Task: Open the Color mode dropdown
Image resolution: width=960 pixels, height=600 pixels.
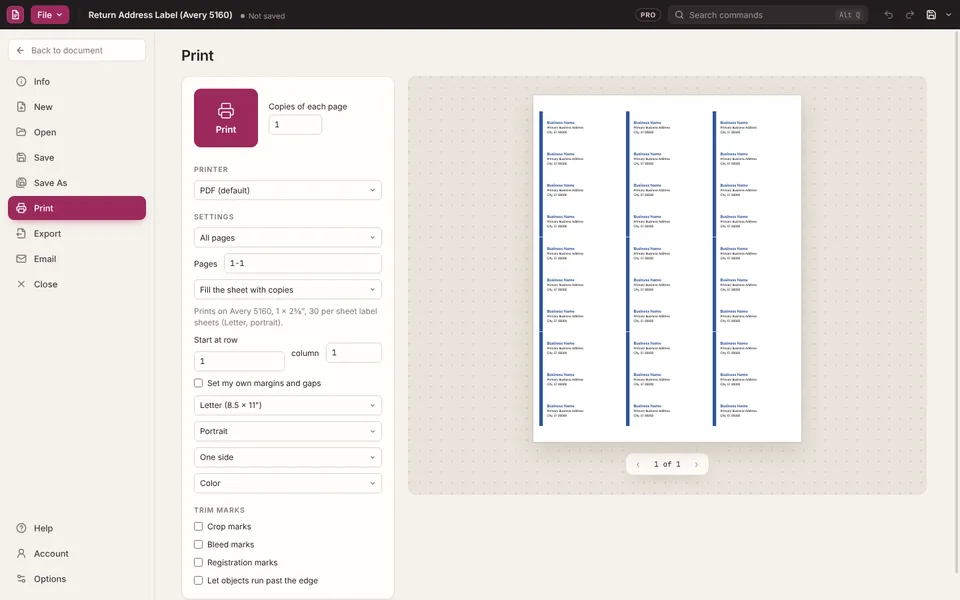Action: pyautogui.click(x=288, y=483)
